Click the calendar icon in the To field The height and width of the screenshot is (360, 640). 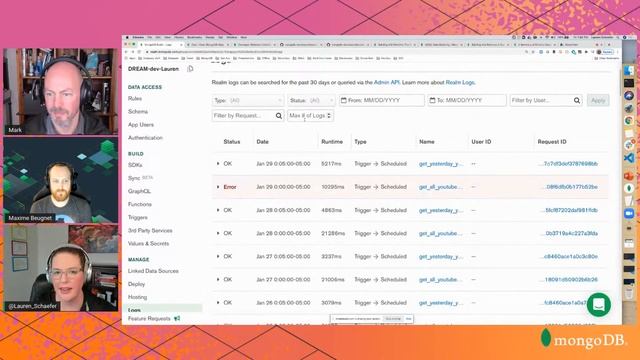pyautogui.click(x=432, y=100)
